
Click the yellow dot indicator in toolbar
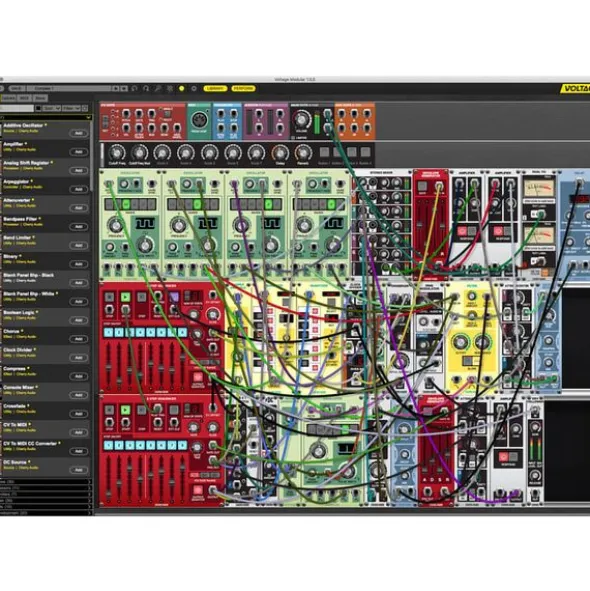(x=182, y=89)
